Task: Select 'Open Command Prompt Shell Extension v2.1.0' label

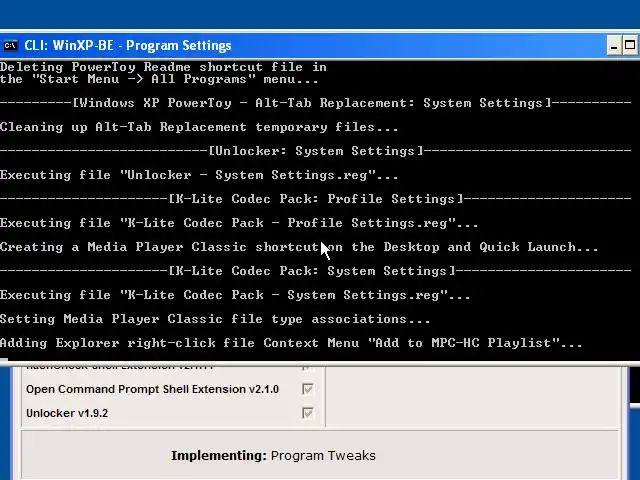Action: [152, 389]
